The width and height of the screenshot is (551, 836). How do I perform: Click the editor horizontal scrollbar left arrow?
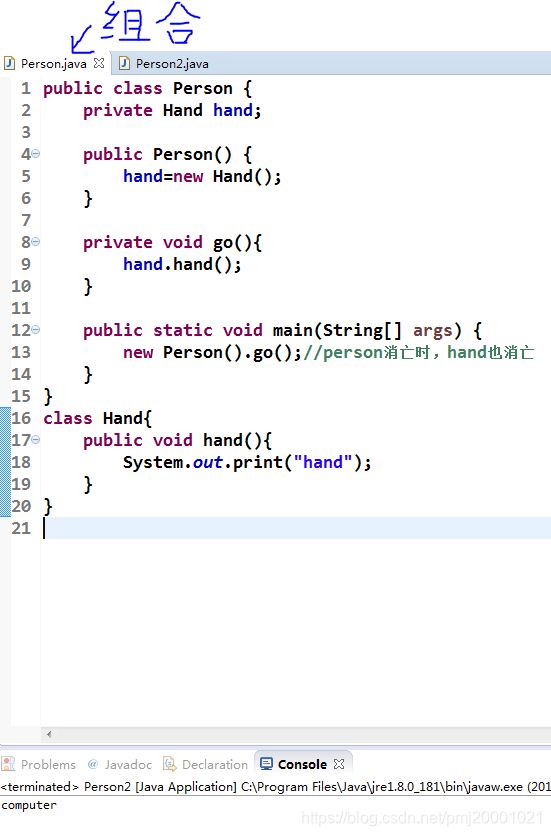(49, 734)
